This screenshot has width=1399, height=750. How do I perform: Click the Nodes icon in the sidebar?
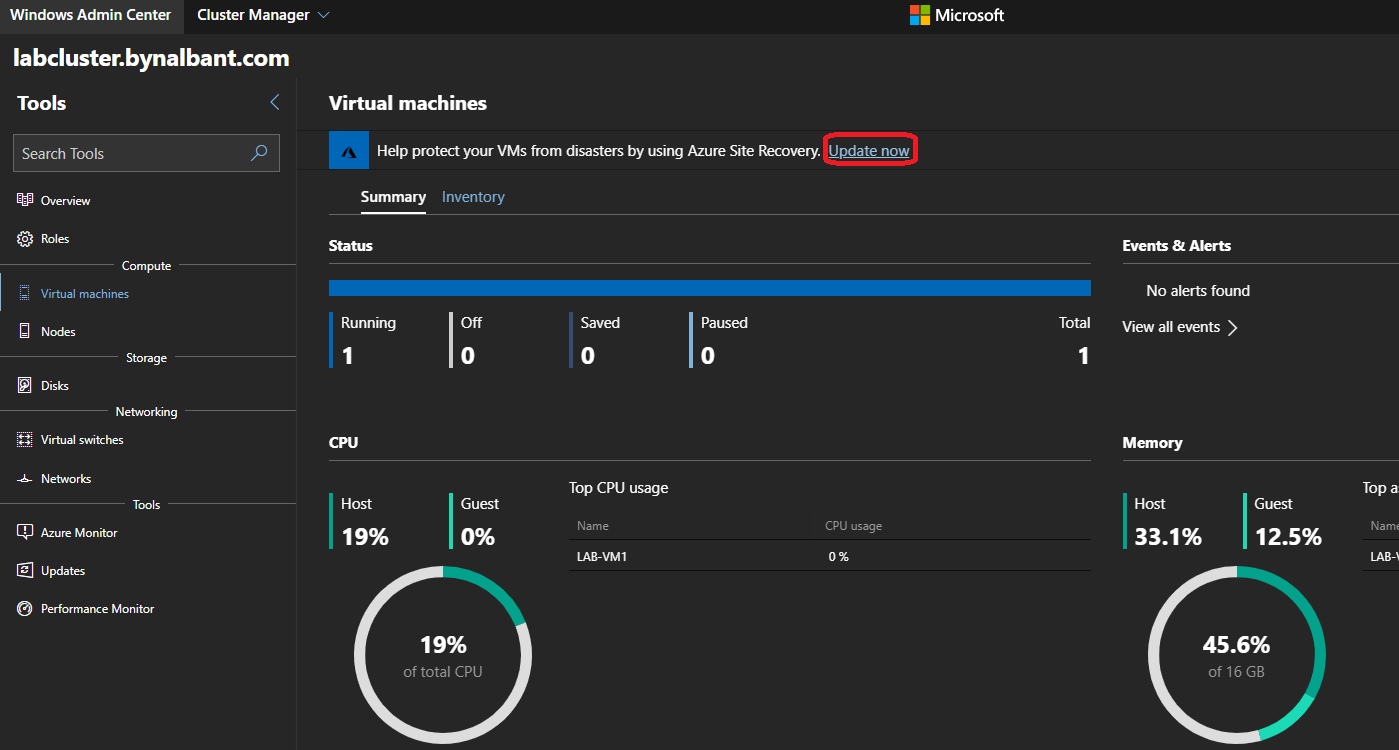[25, 331]
